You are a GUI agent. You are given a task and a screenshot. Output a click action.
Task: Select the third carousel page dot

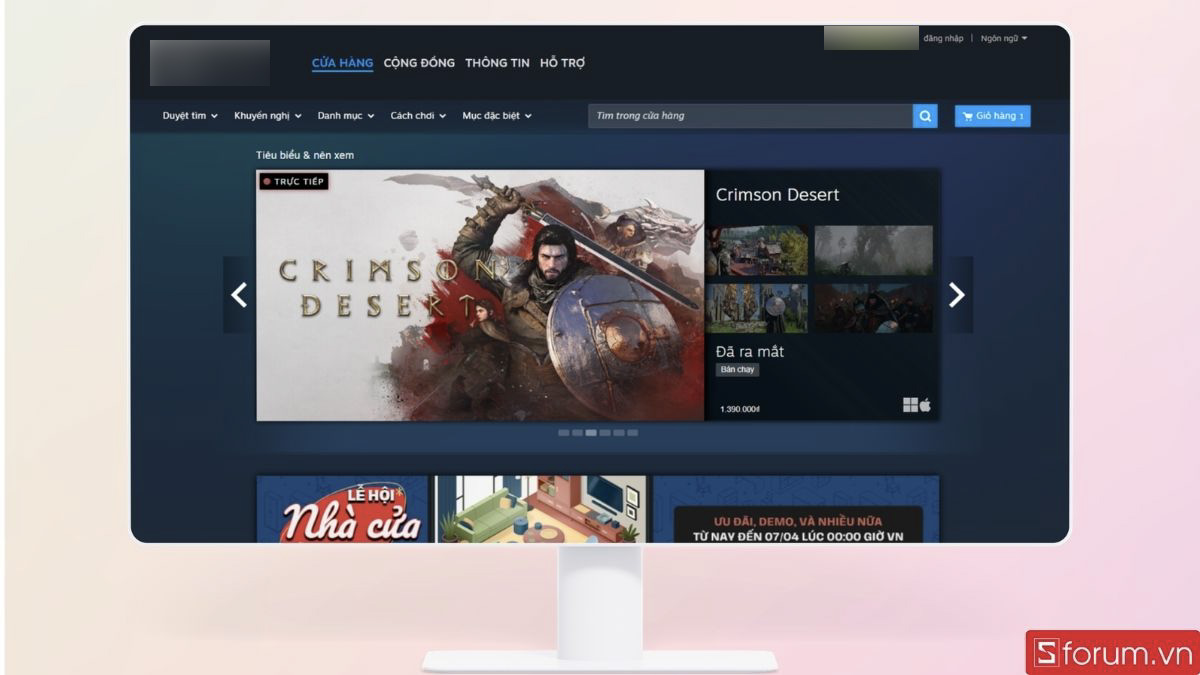coord(591,433)
